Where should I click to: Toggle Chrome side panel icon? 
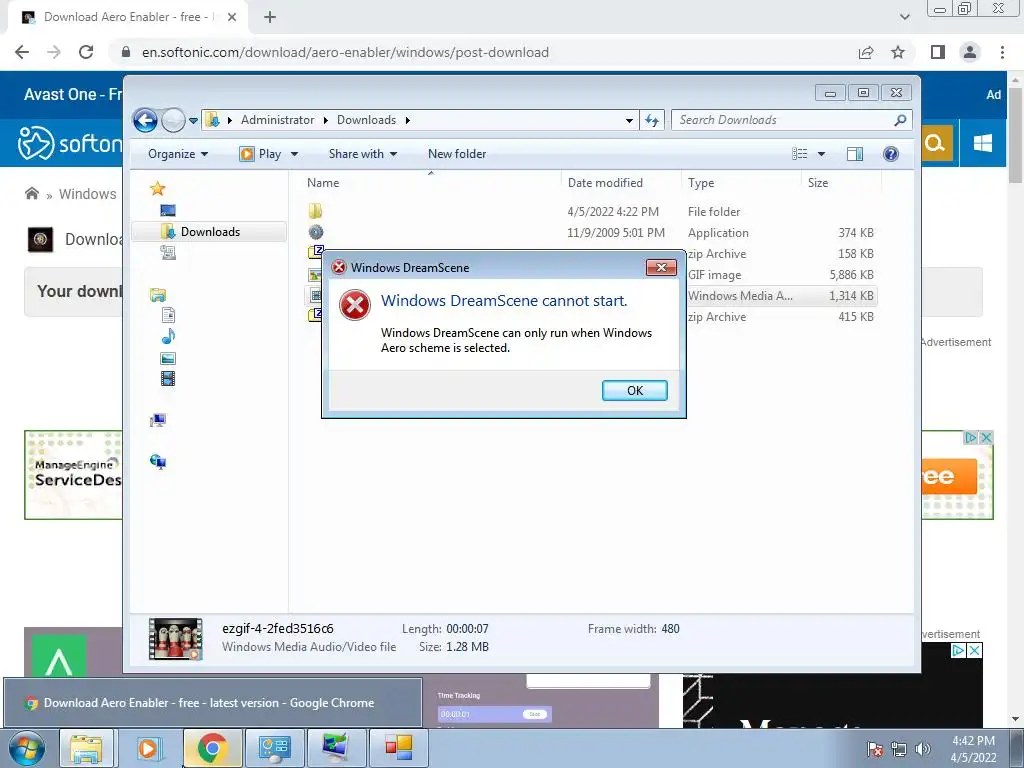click(x=938, y=52)
